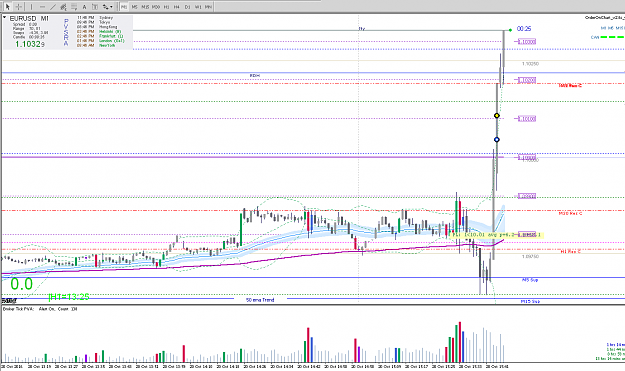The width and height of the screenshot is (625, 371).
Task: Switch chart to M30 timeframe
Action: tap(156, 7)
